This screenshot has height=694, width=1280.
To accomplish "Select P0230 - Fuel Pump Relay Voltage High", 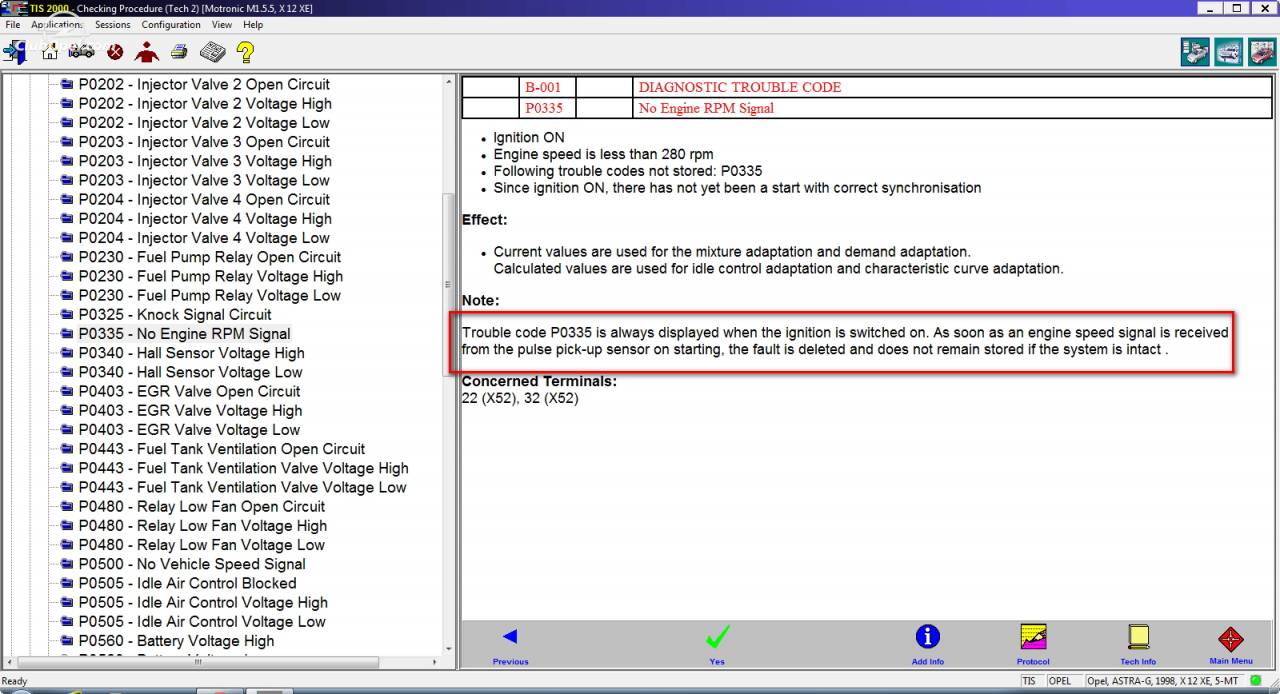I will 211,277.
